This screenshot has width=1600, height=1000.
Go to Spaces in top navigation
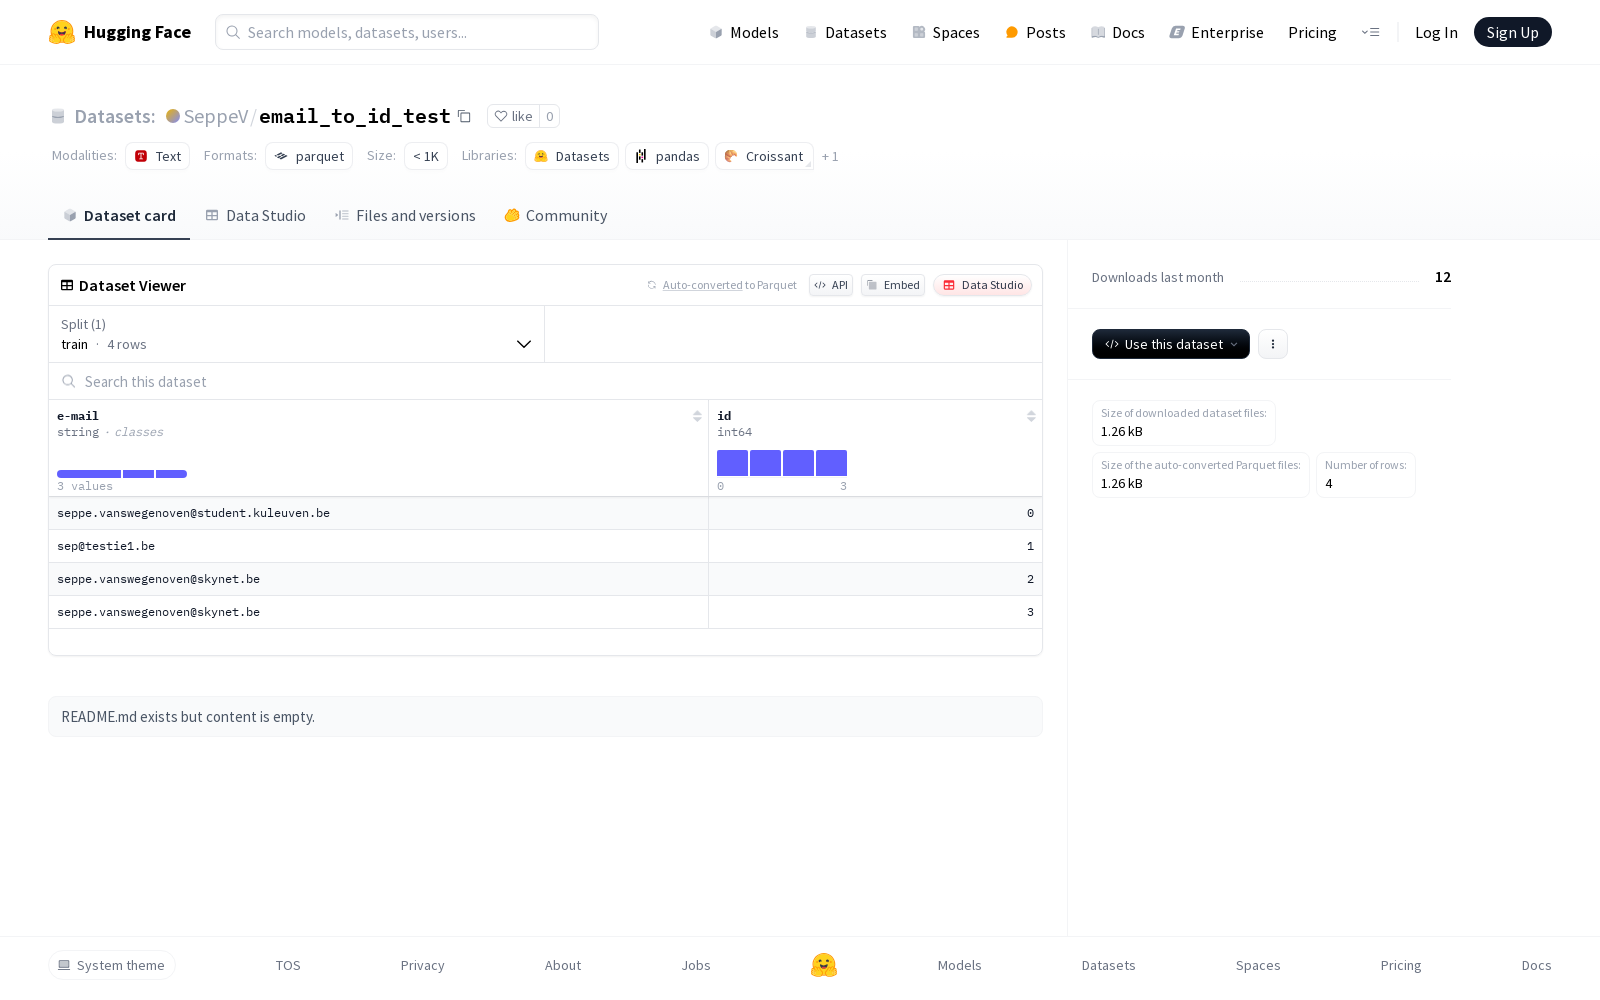(946, 33)
